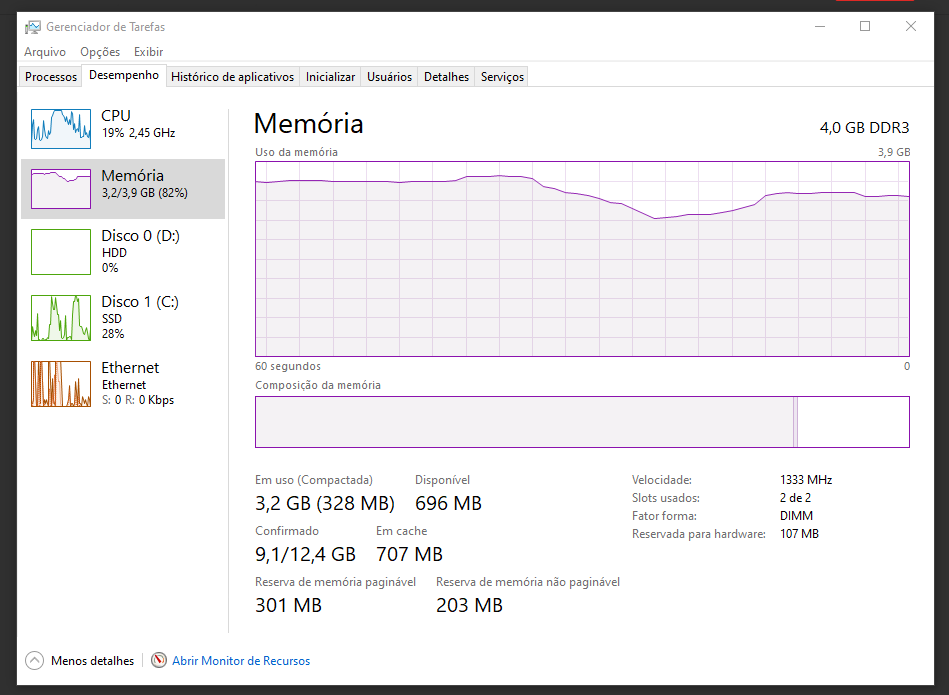Click the Task Manager title bar icon
Viewport: 949px width, 695px height.
(33, 27)
